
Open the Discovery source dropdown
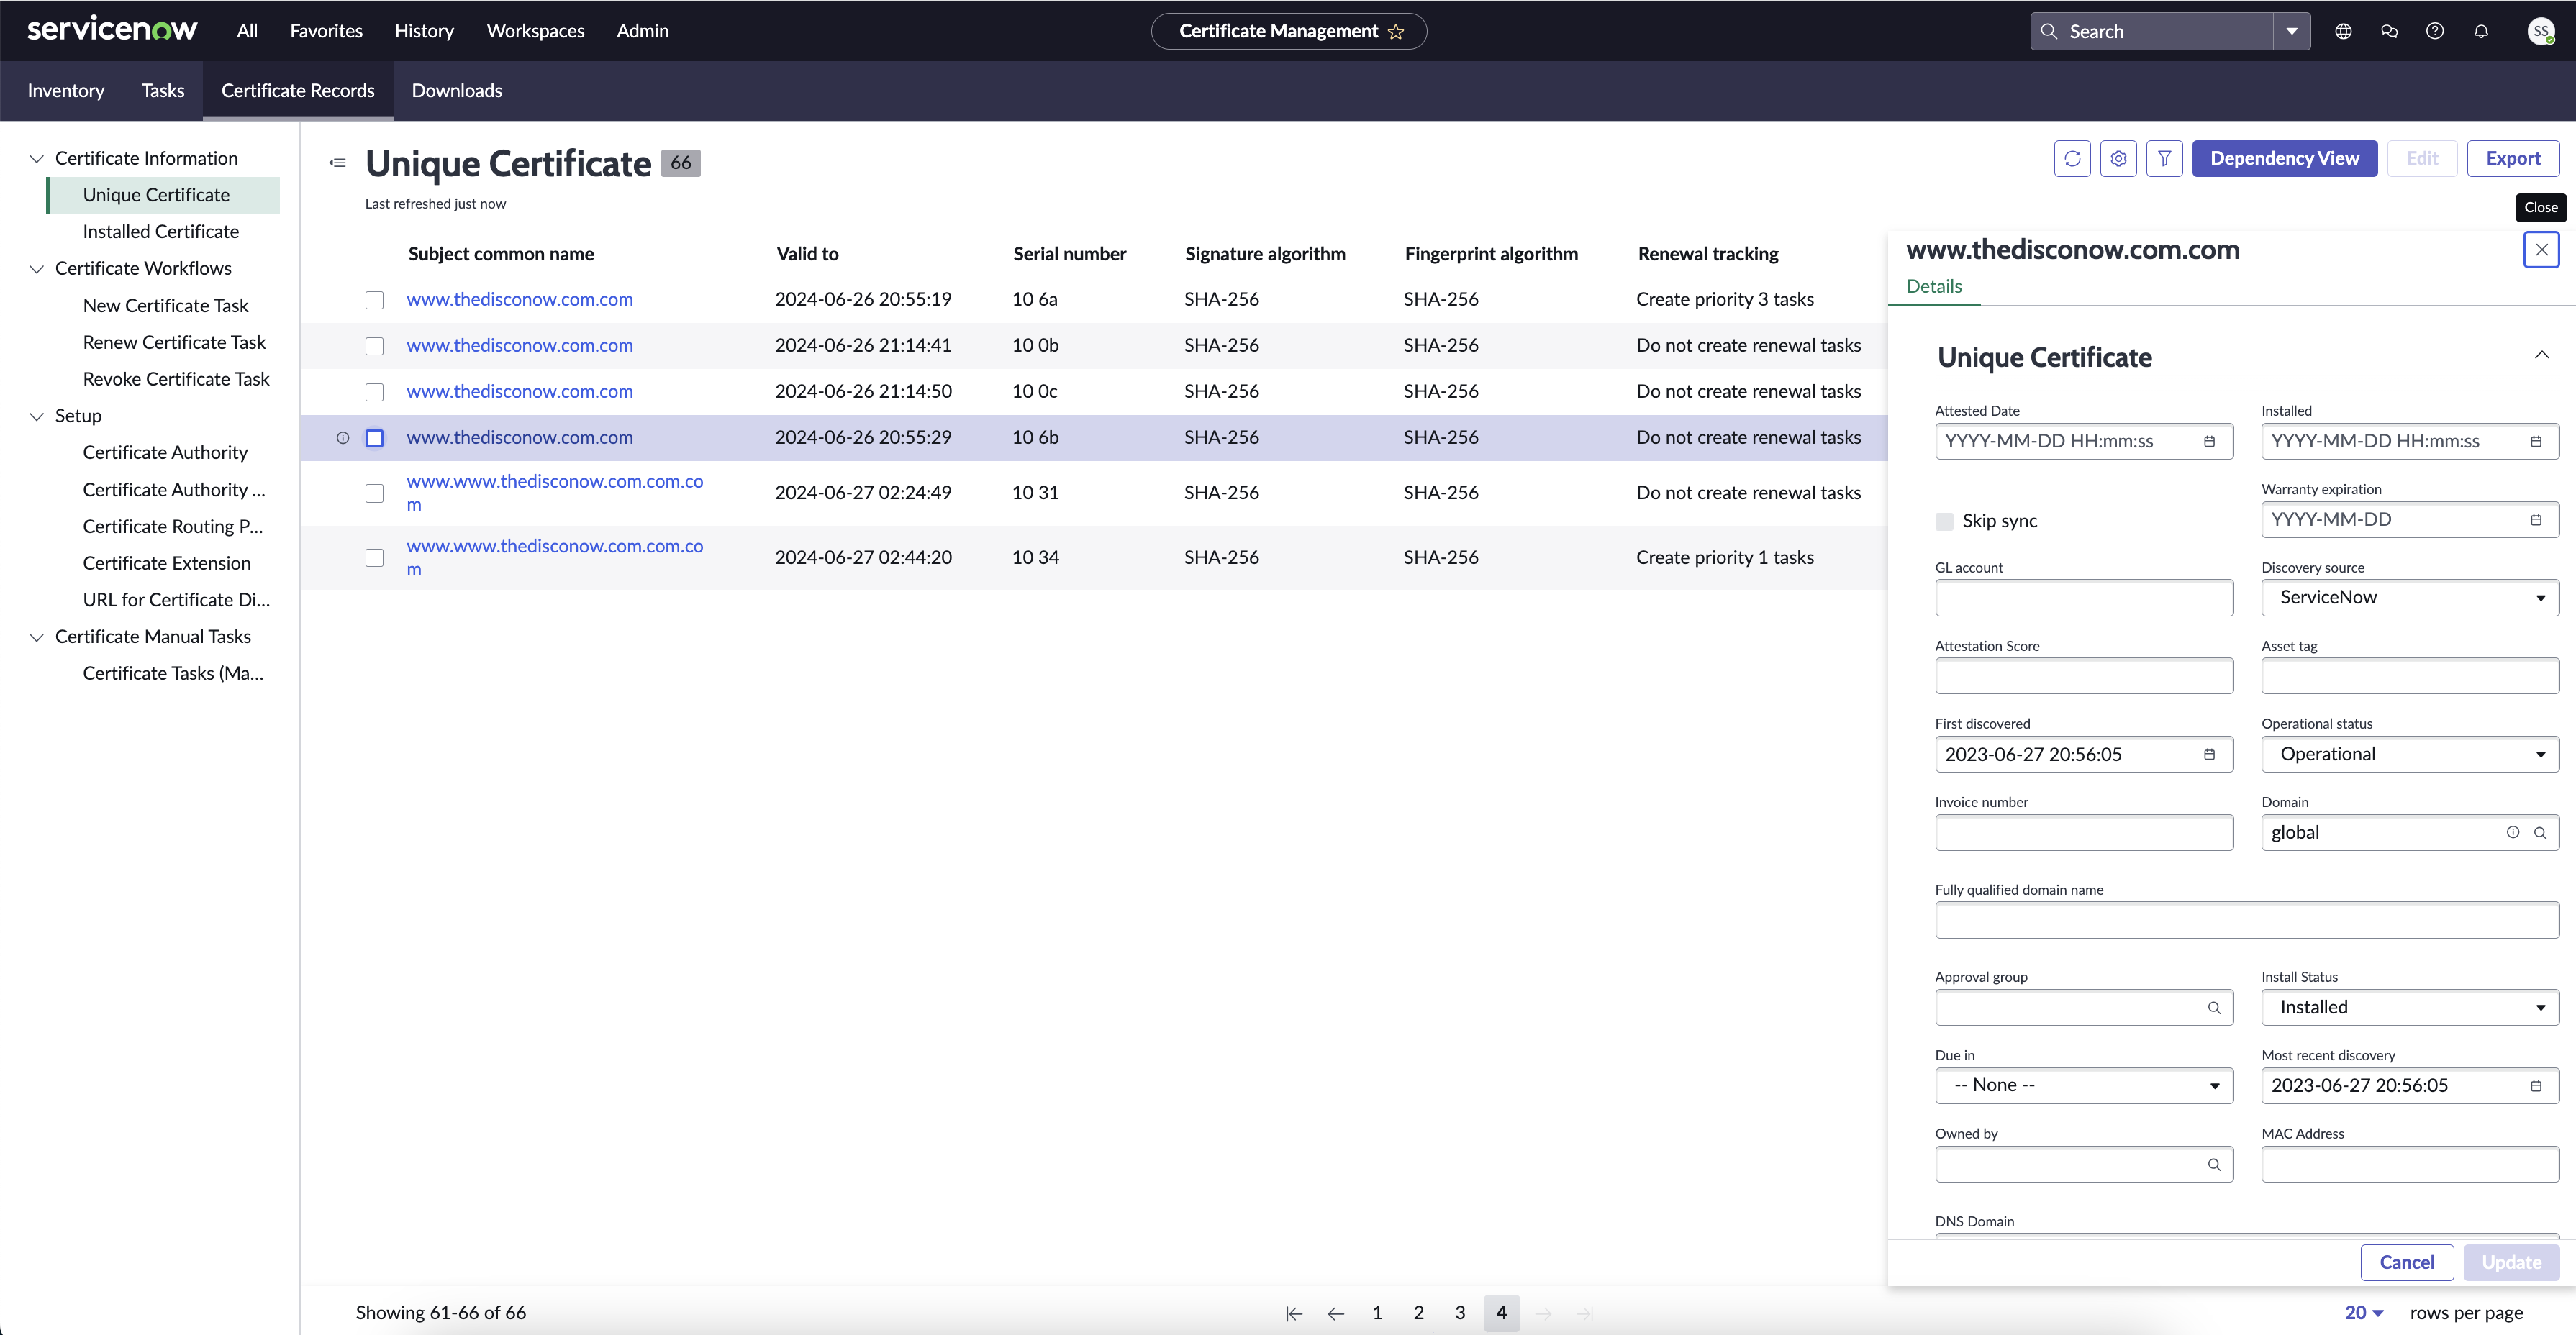coord(2409,598)
